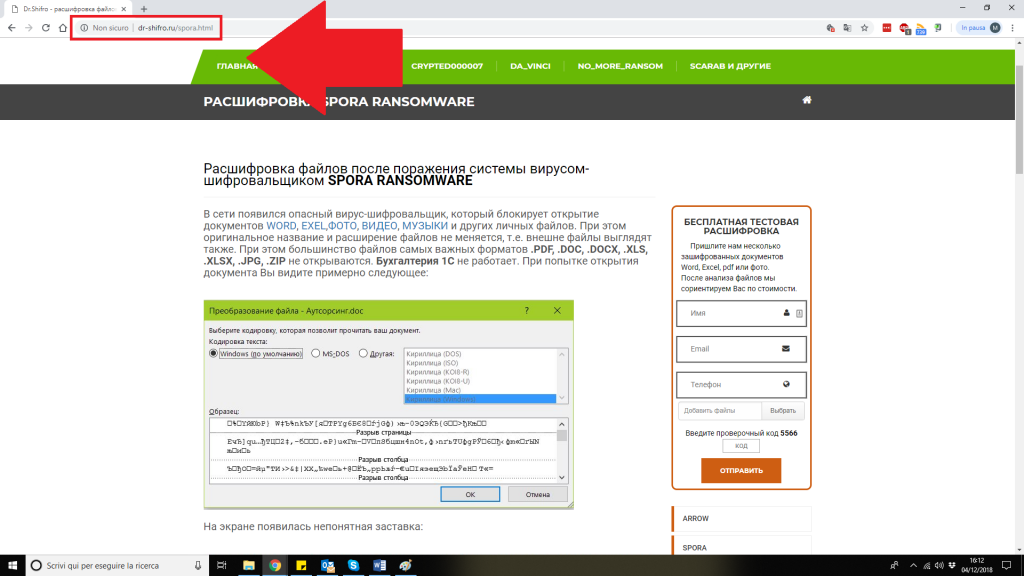Image resolution: width=1024 pixels, height=576 pixels.
Task: Click the microphone icon in taskbar search
Action: [198, 566]
